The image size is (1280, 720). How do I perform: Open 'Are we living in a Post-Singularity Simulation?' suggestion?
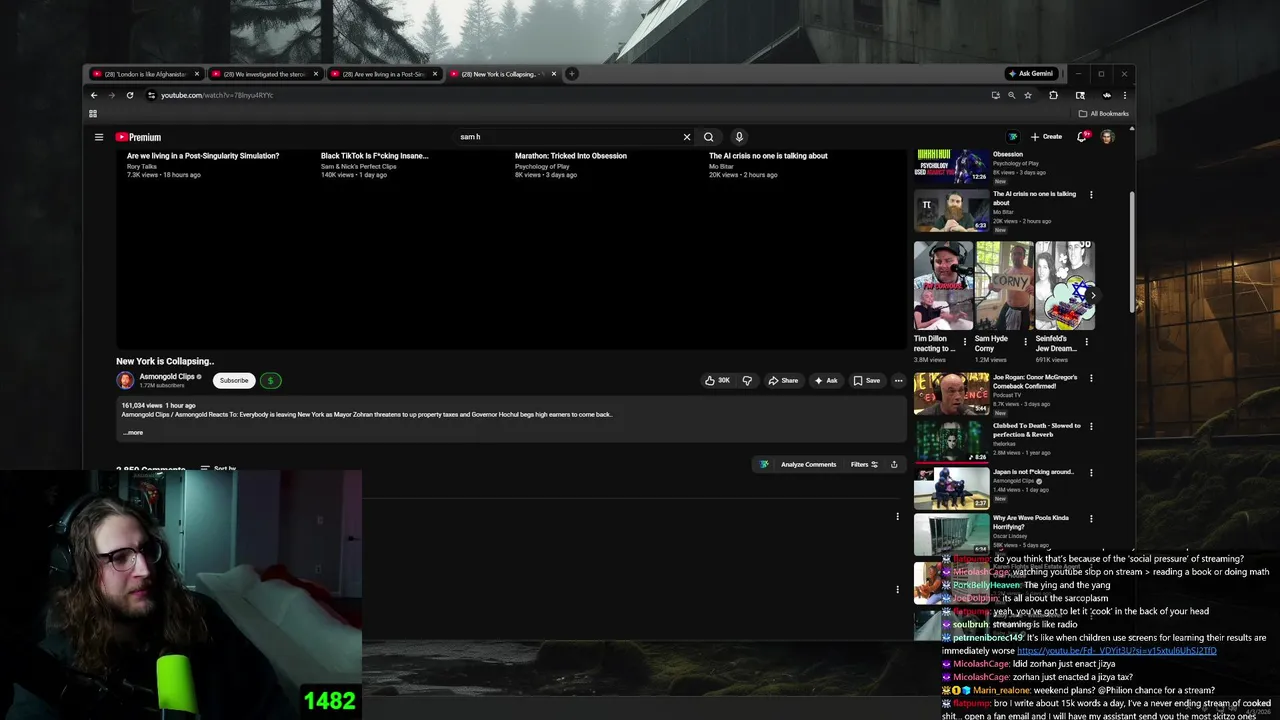coord(203,156)
